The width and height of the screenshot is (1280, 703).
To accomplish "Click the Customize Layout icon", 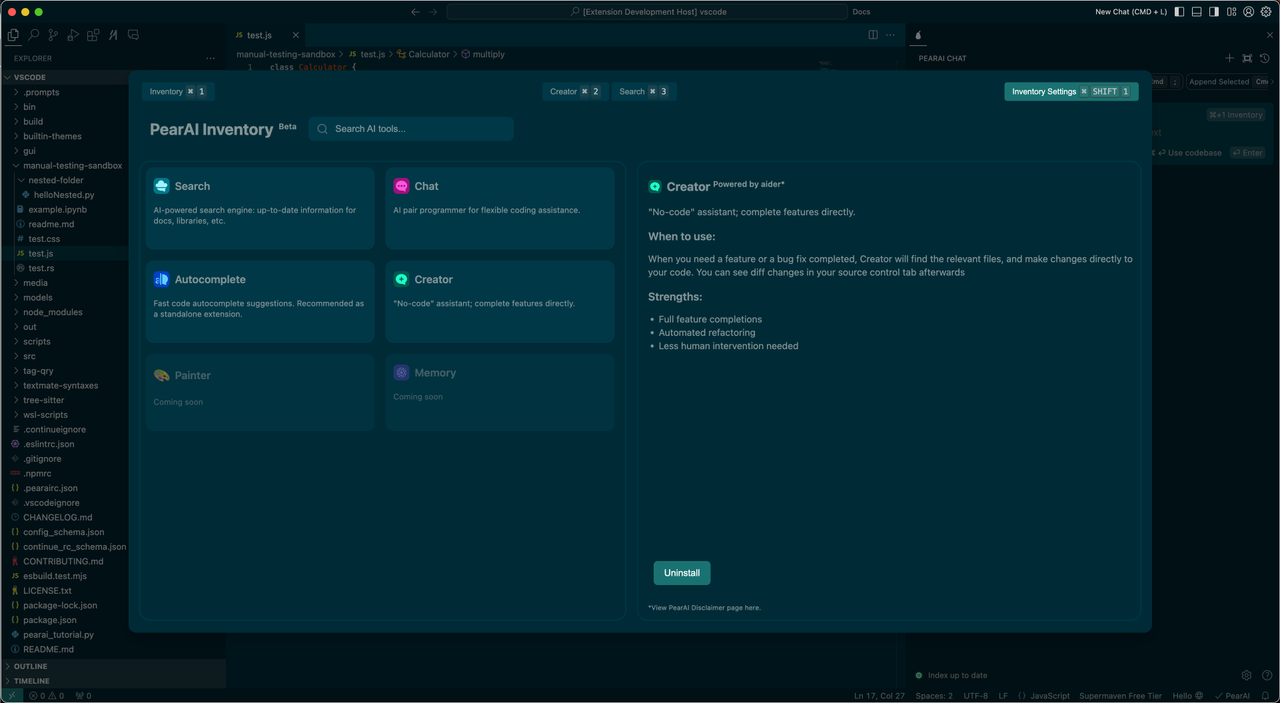I will [1231, 12].
